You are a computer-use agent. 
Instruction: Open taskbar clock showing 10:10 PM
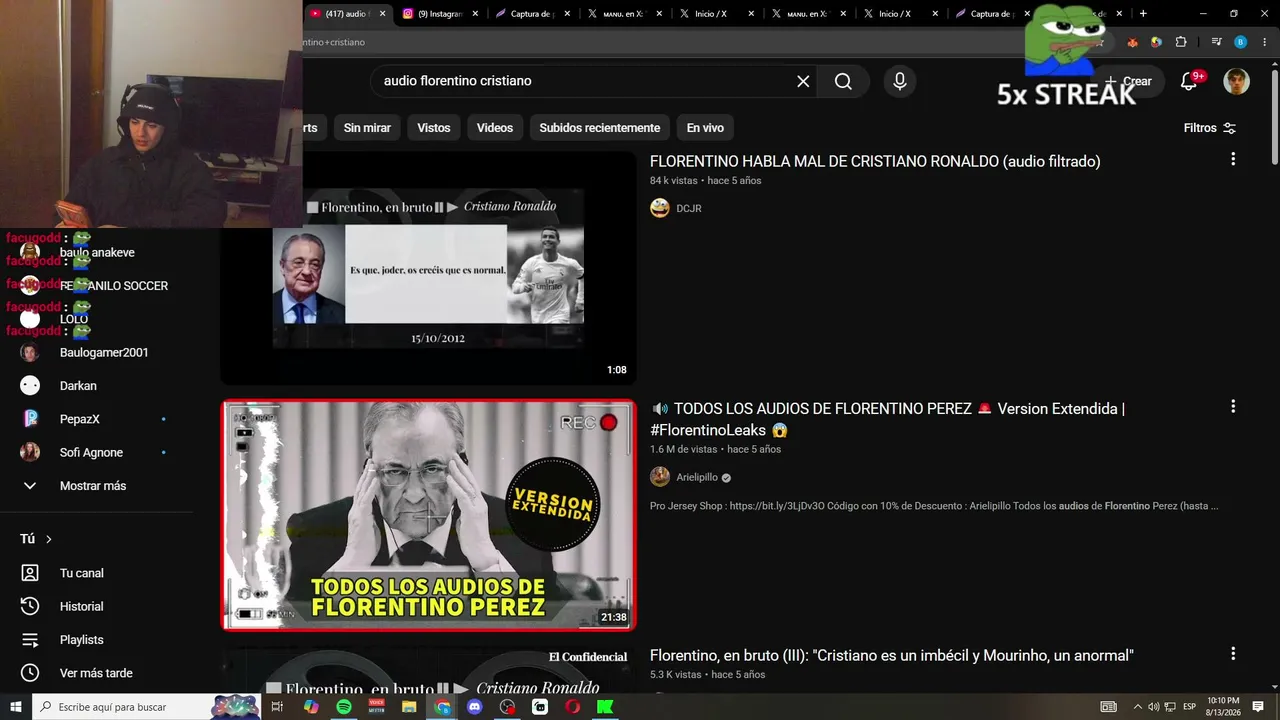click(x=1225, y=707)
